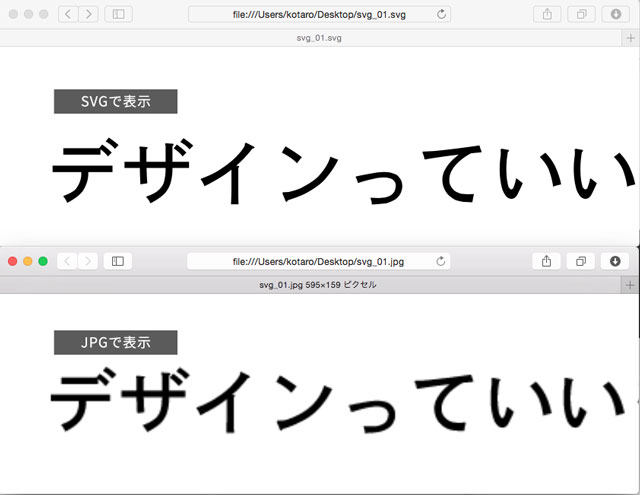The height and width of the screenshot is (495, 640).
Task: Go forward in svg_01.jpg Safari window
Action: click(x=88, y=261)
